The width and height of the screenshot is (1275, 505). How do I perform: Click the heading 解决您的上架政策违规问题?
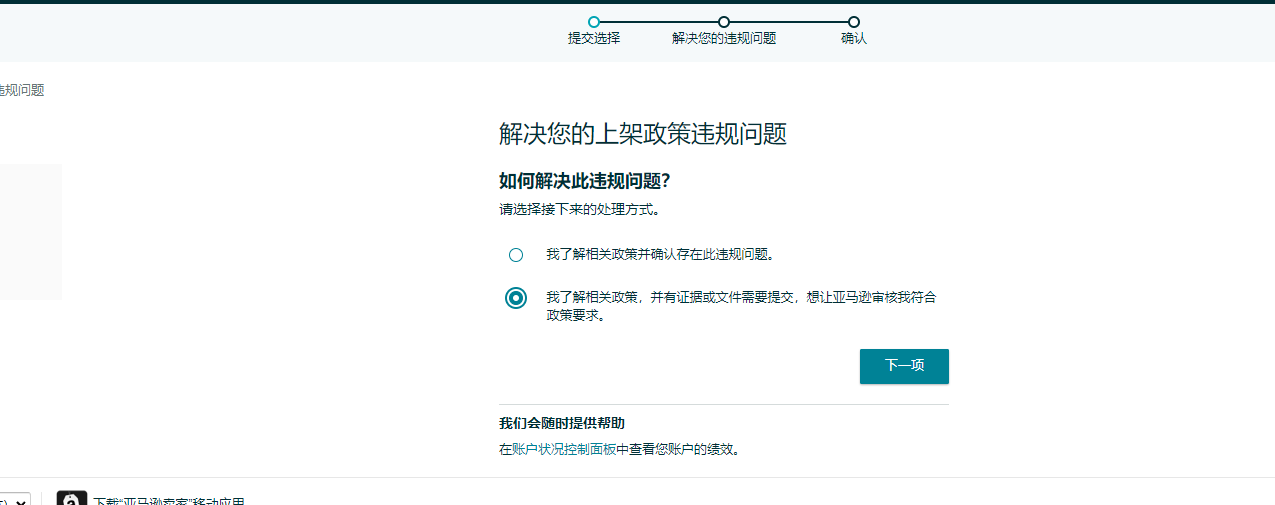642,135
